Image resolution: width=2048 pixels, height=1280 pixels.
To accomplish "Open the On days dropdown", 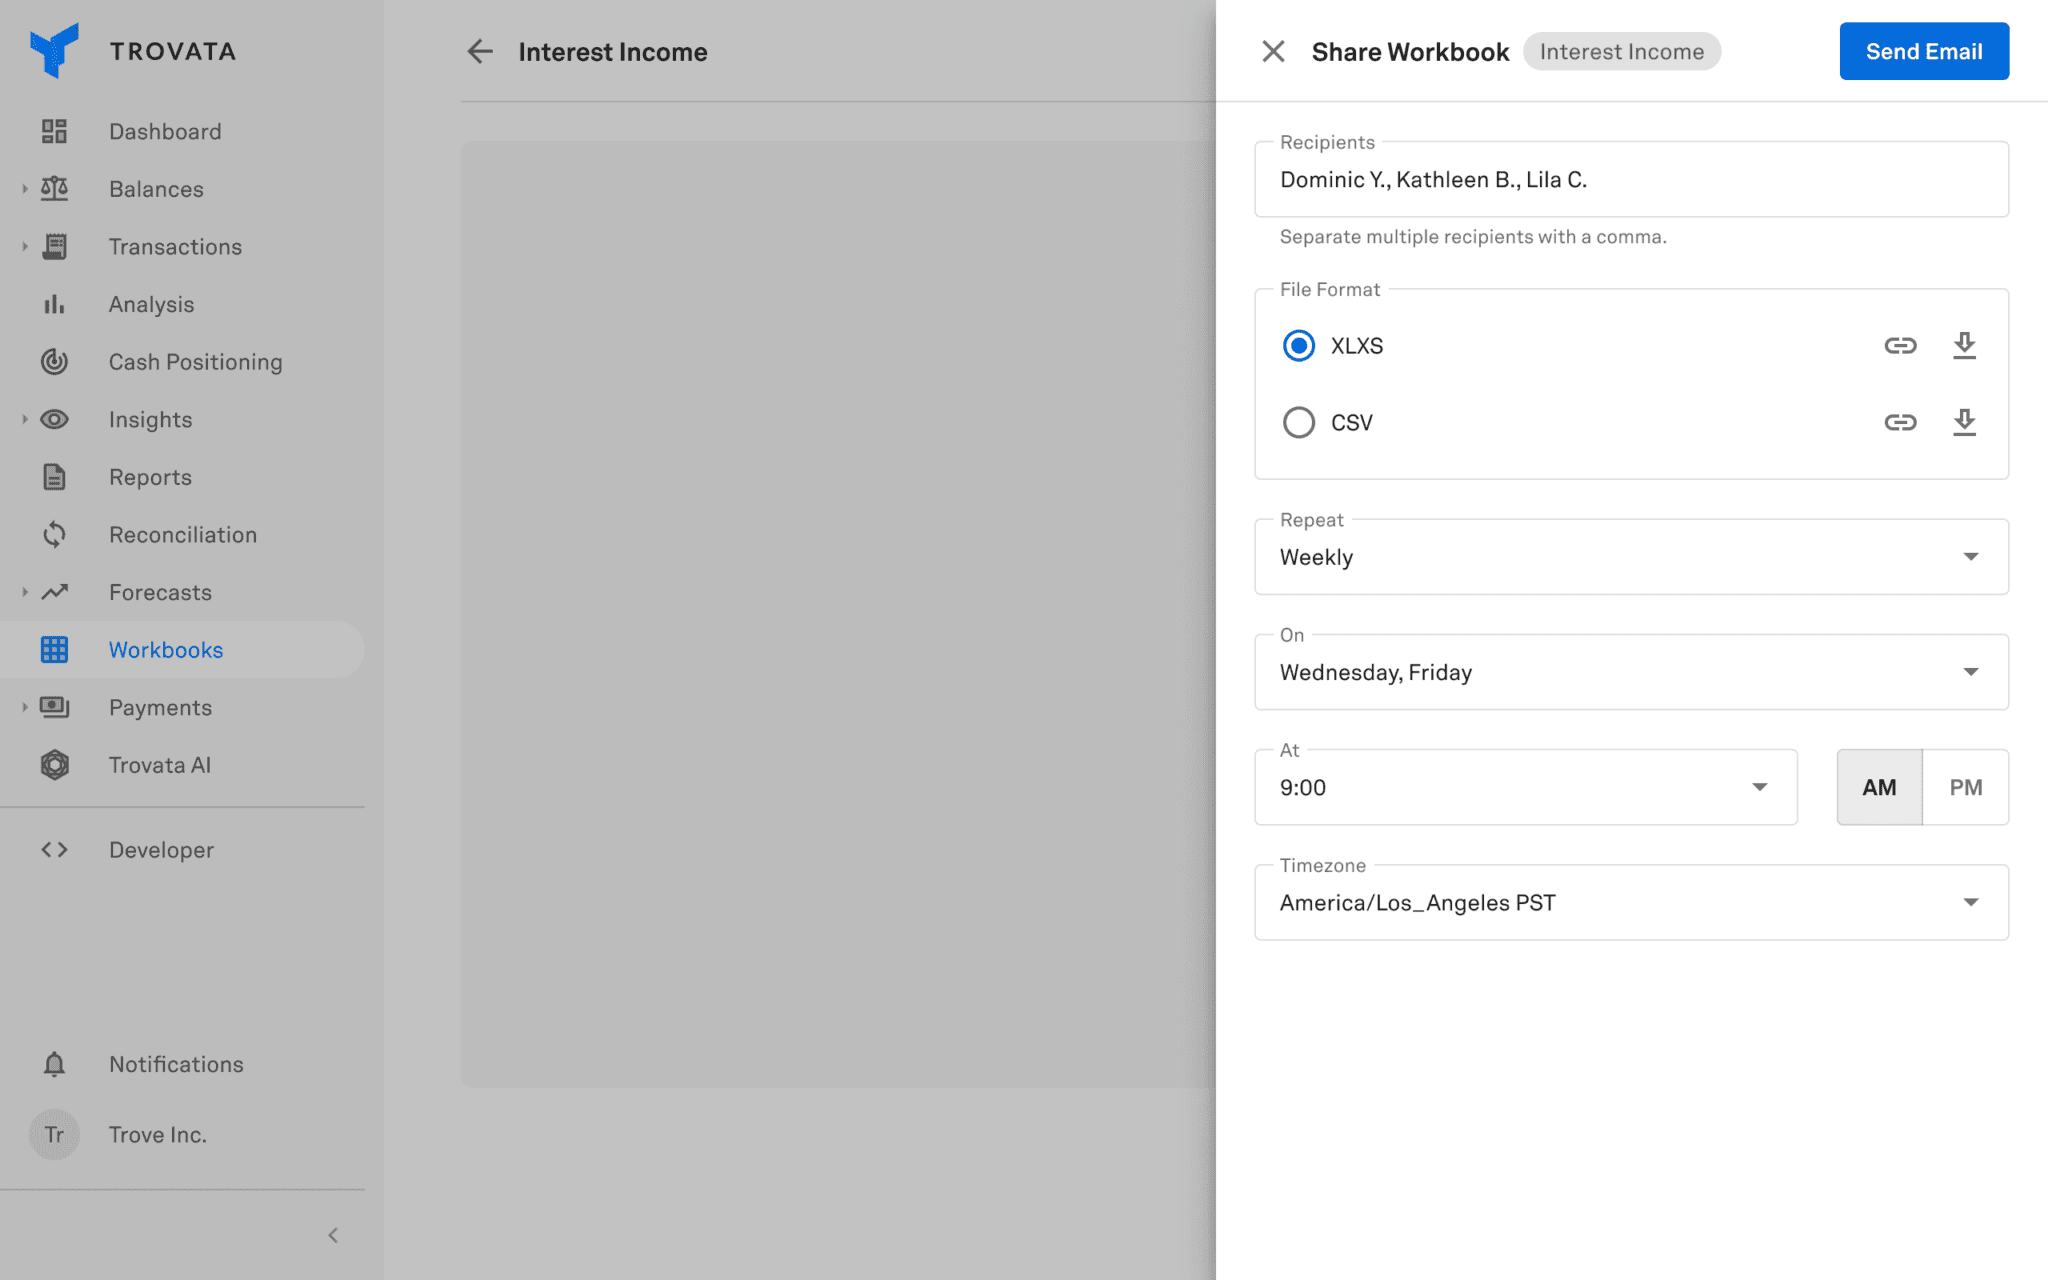I will tap(1631, 672).
